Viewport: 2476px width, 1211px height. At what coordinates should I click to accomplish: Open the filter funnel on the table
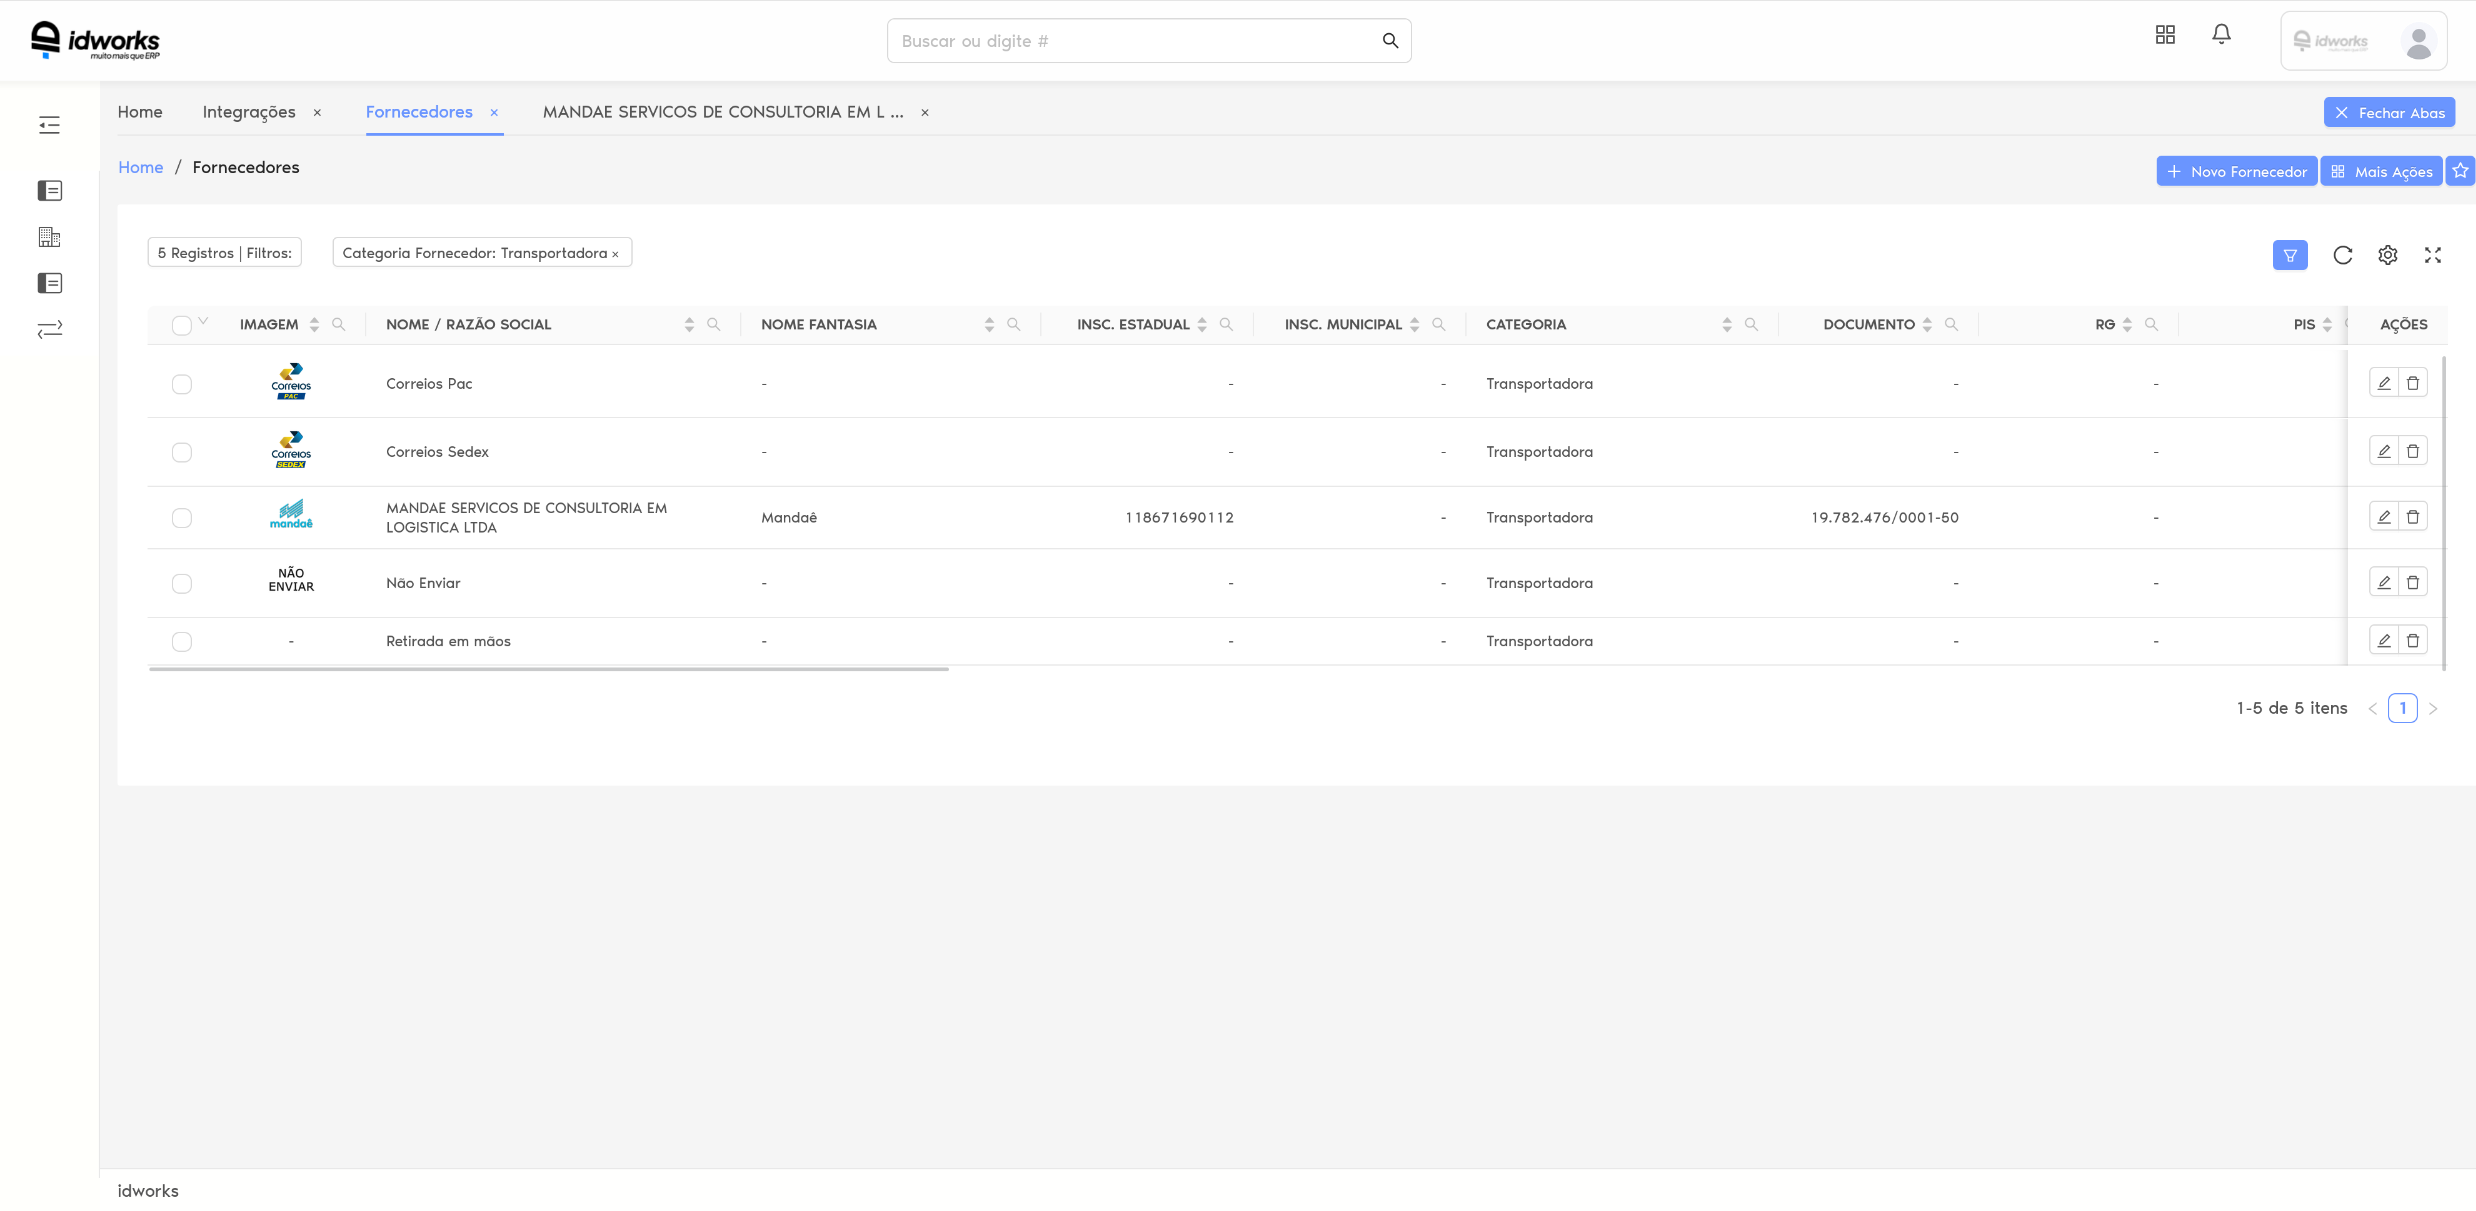coord(2290,255)
